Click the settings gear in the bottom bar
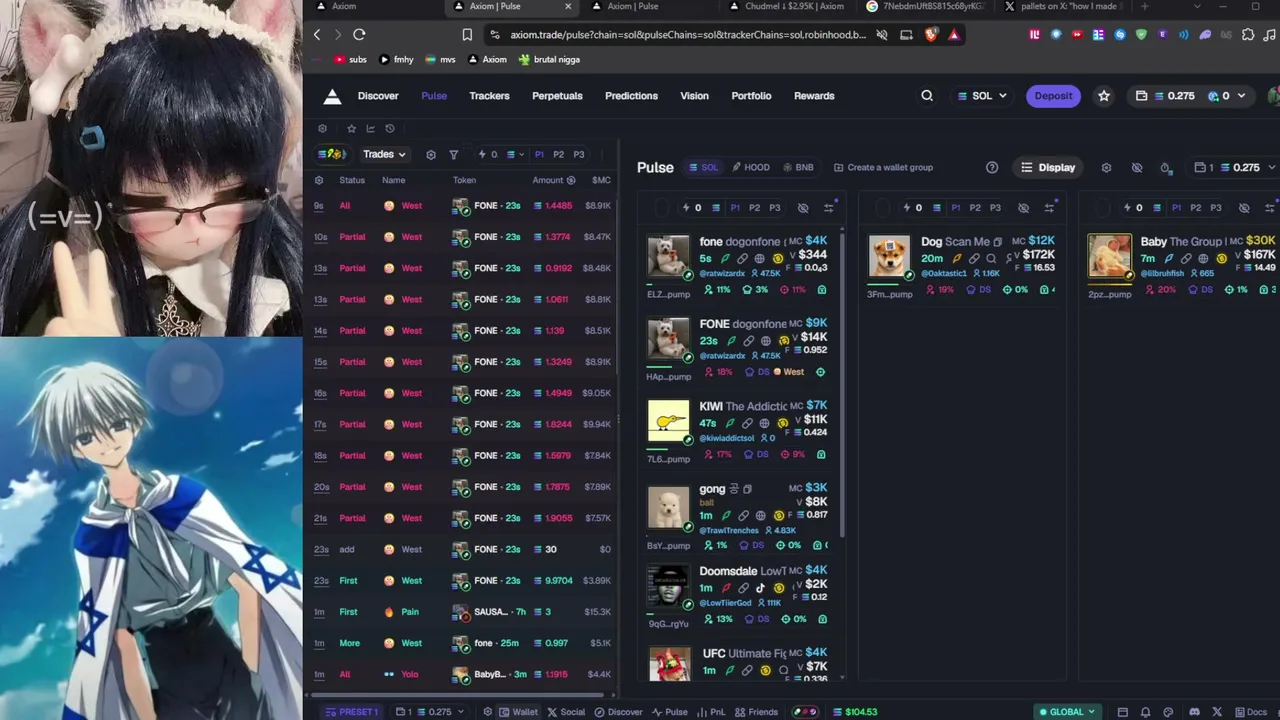Screen dimensions: 1280x720 pyautogui.click(x=487, y=712)
